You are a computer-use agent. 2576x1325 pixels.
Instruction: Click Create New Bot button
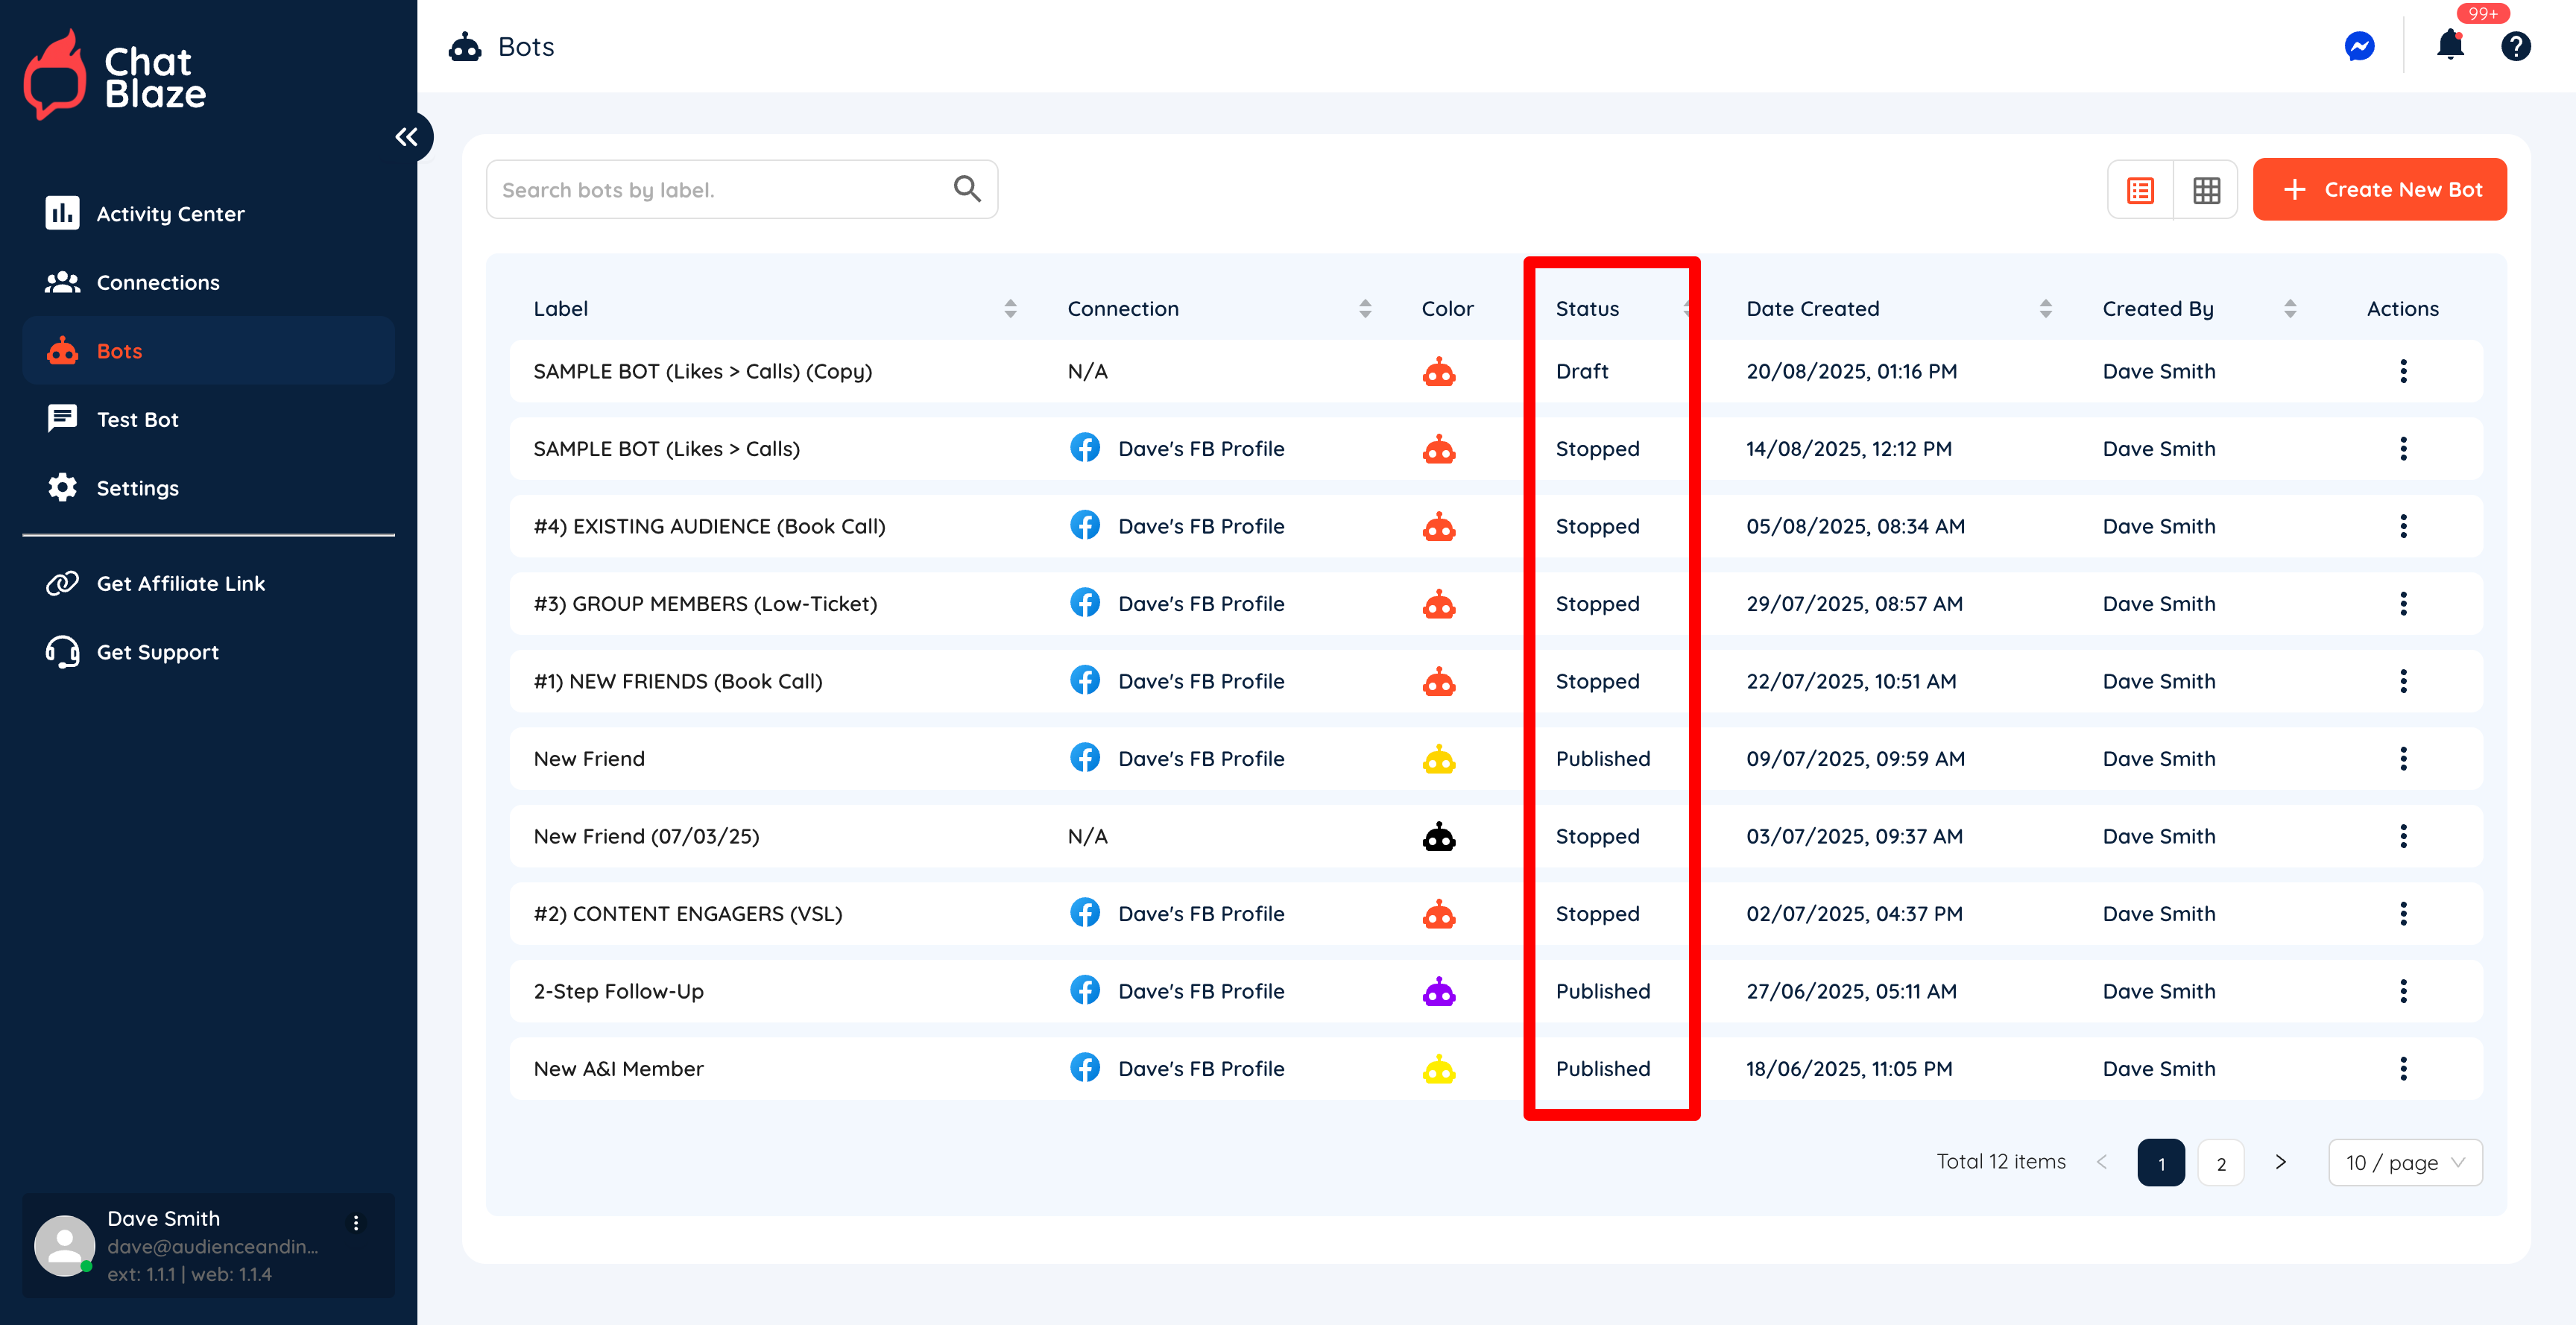2379,190
